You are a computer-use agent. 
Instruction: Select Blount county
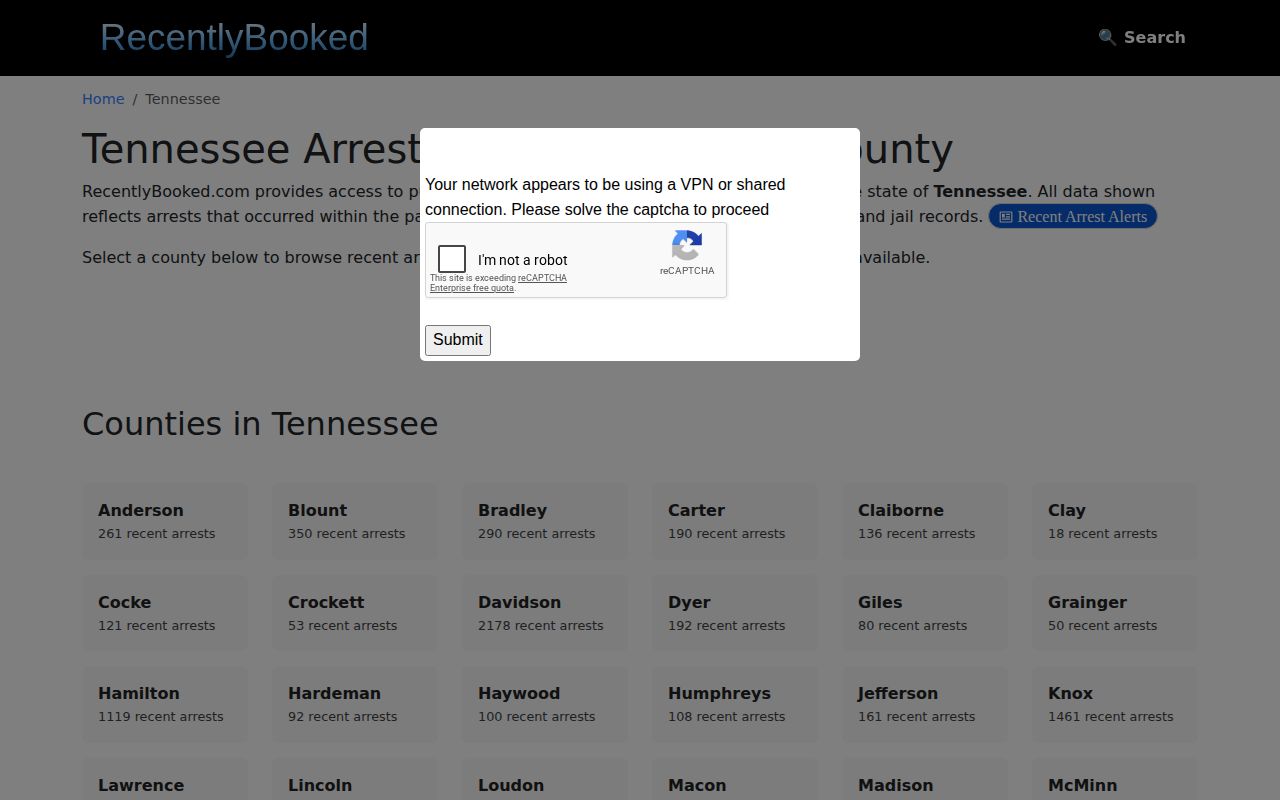tap(355, 521)
